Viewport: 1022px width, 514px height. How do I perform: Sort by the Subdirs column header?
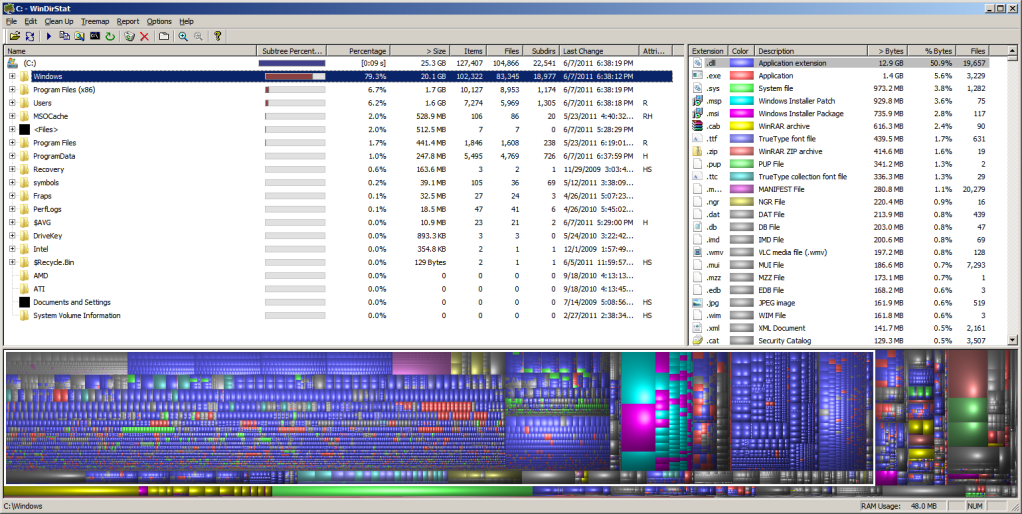[x=543, y=51]
